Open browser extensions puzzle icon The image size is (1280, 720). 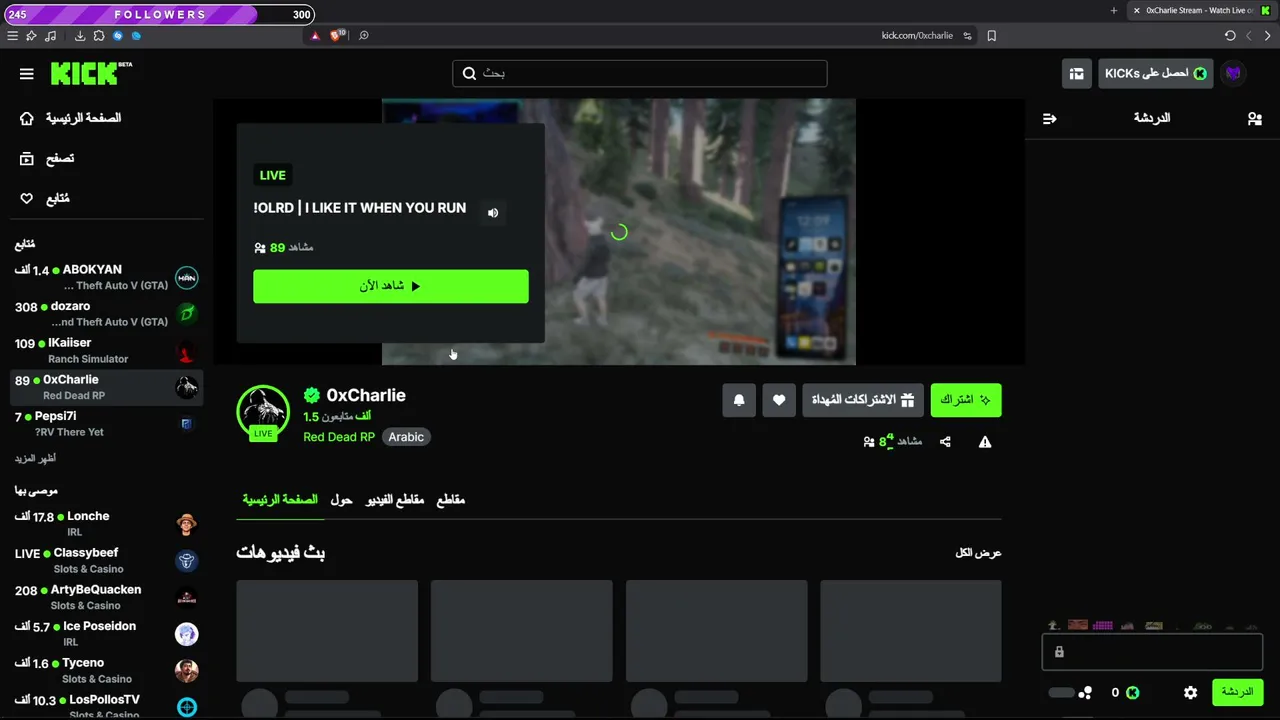click(x=99, y=36)
